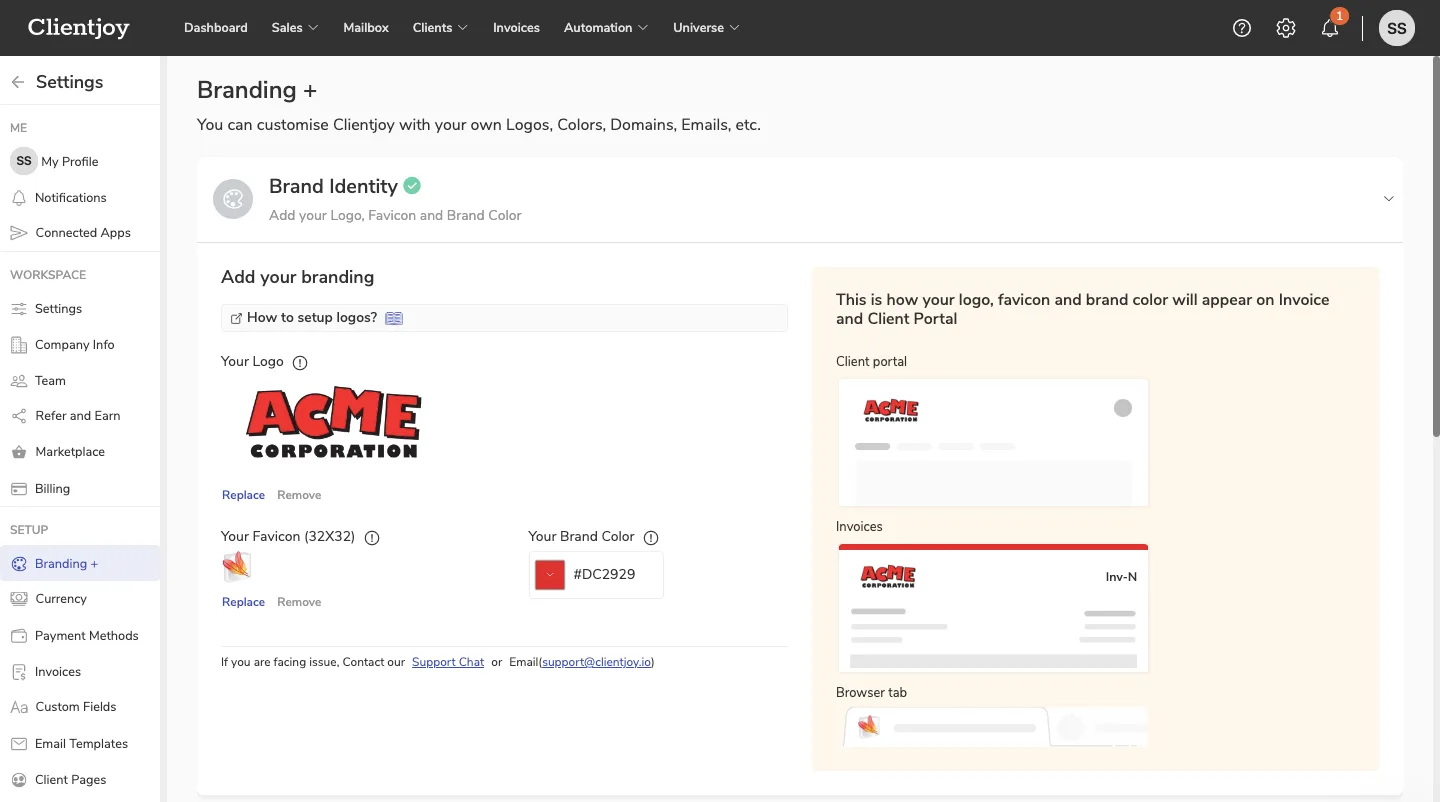This screenshot has height=802, width=1440.
Task: Click the Client portal preview card
Action: pos(993,442)
